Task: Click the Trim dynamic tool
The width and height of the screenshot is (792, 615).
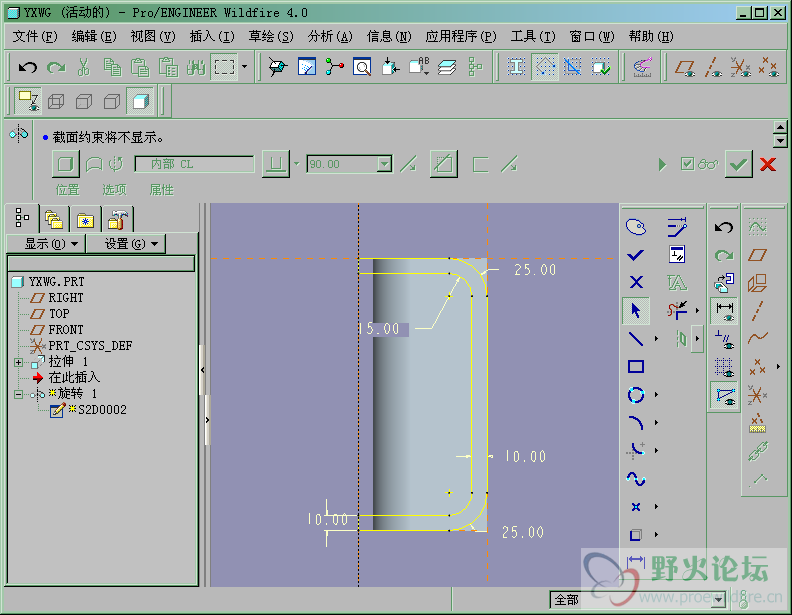Action: pos(677,311)
